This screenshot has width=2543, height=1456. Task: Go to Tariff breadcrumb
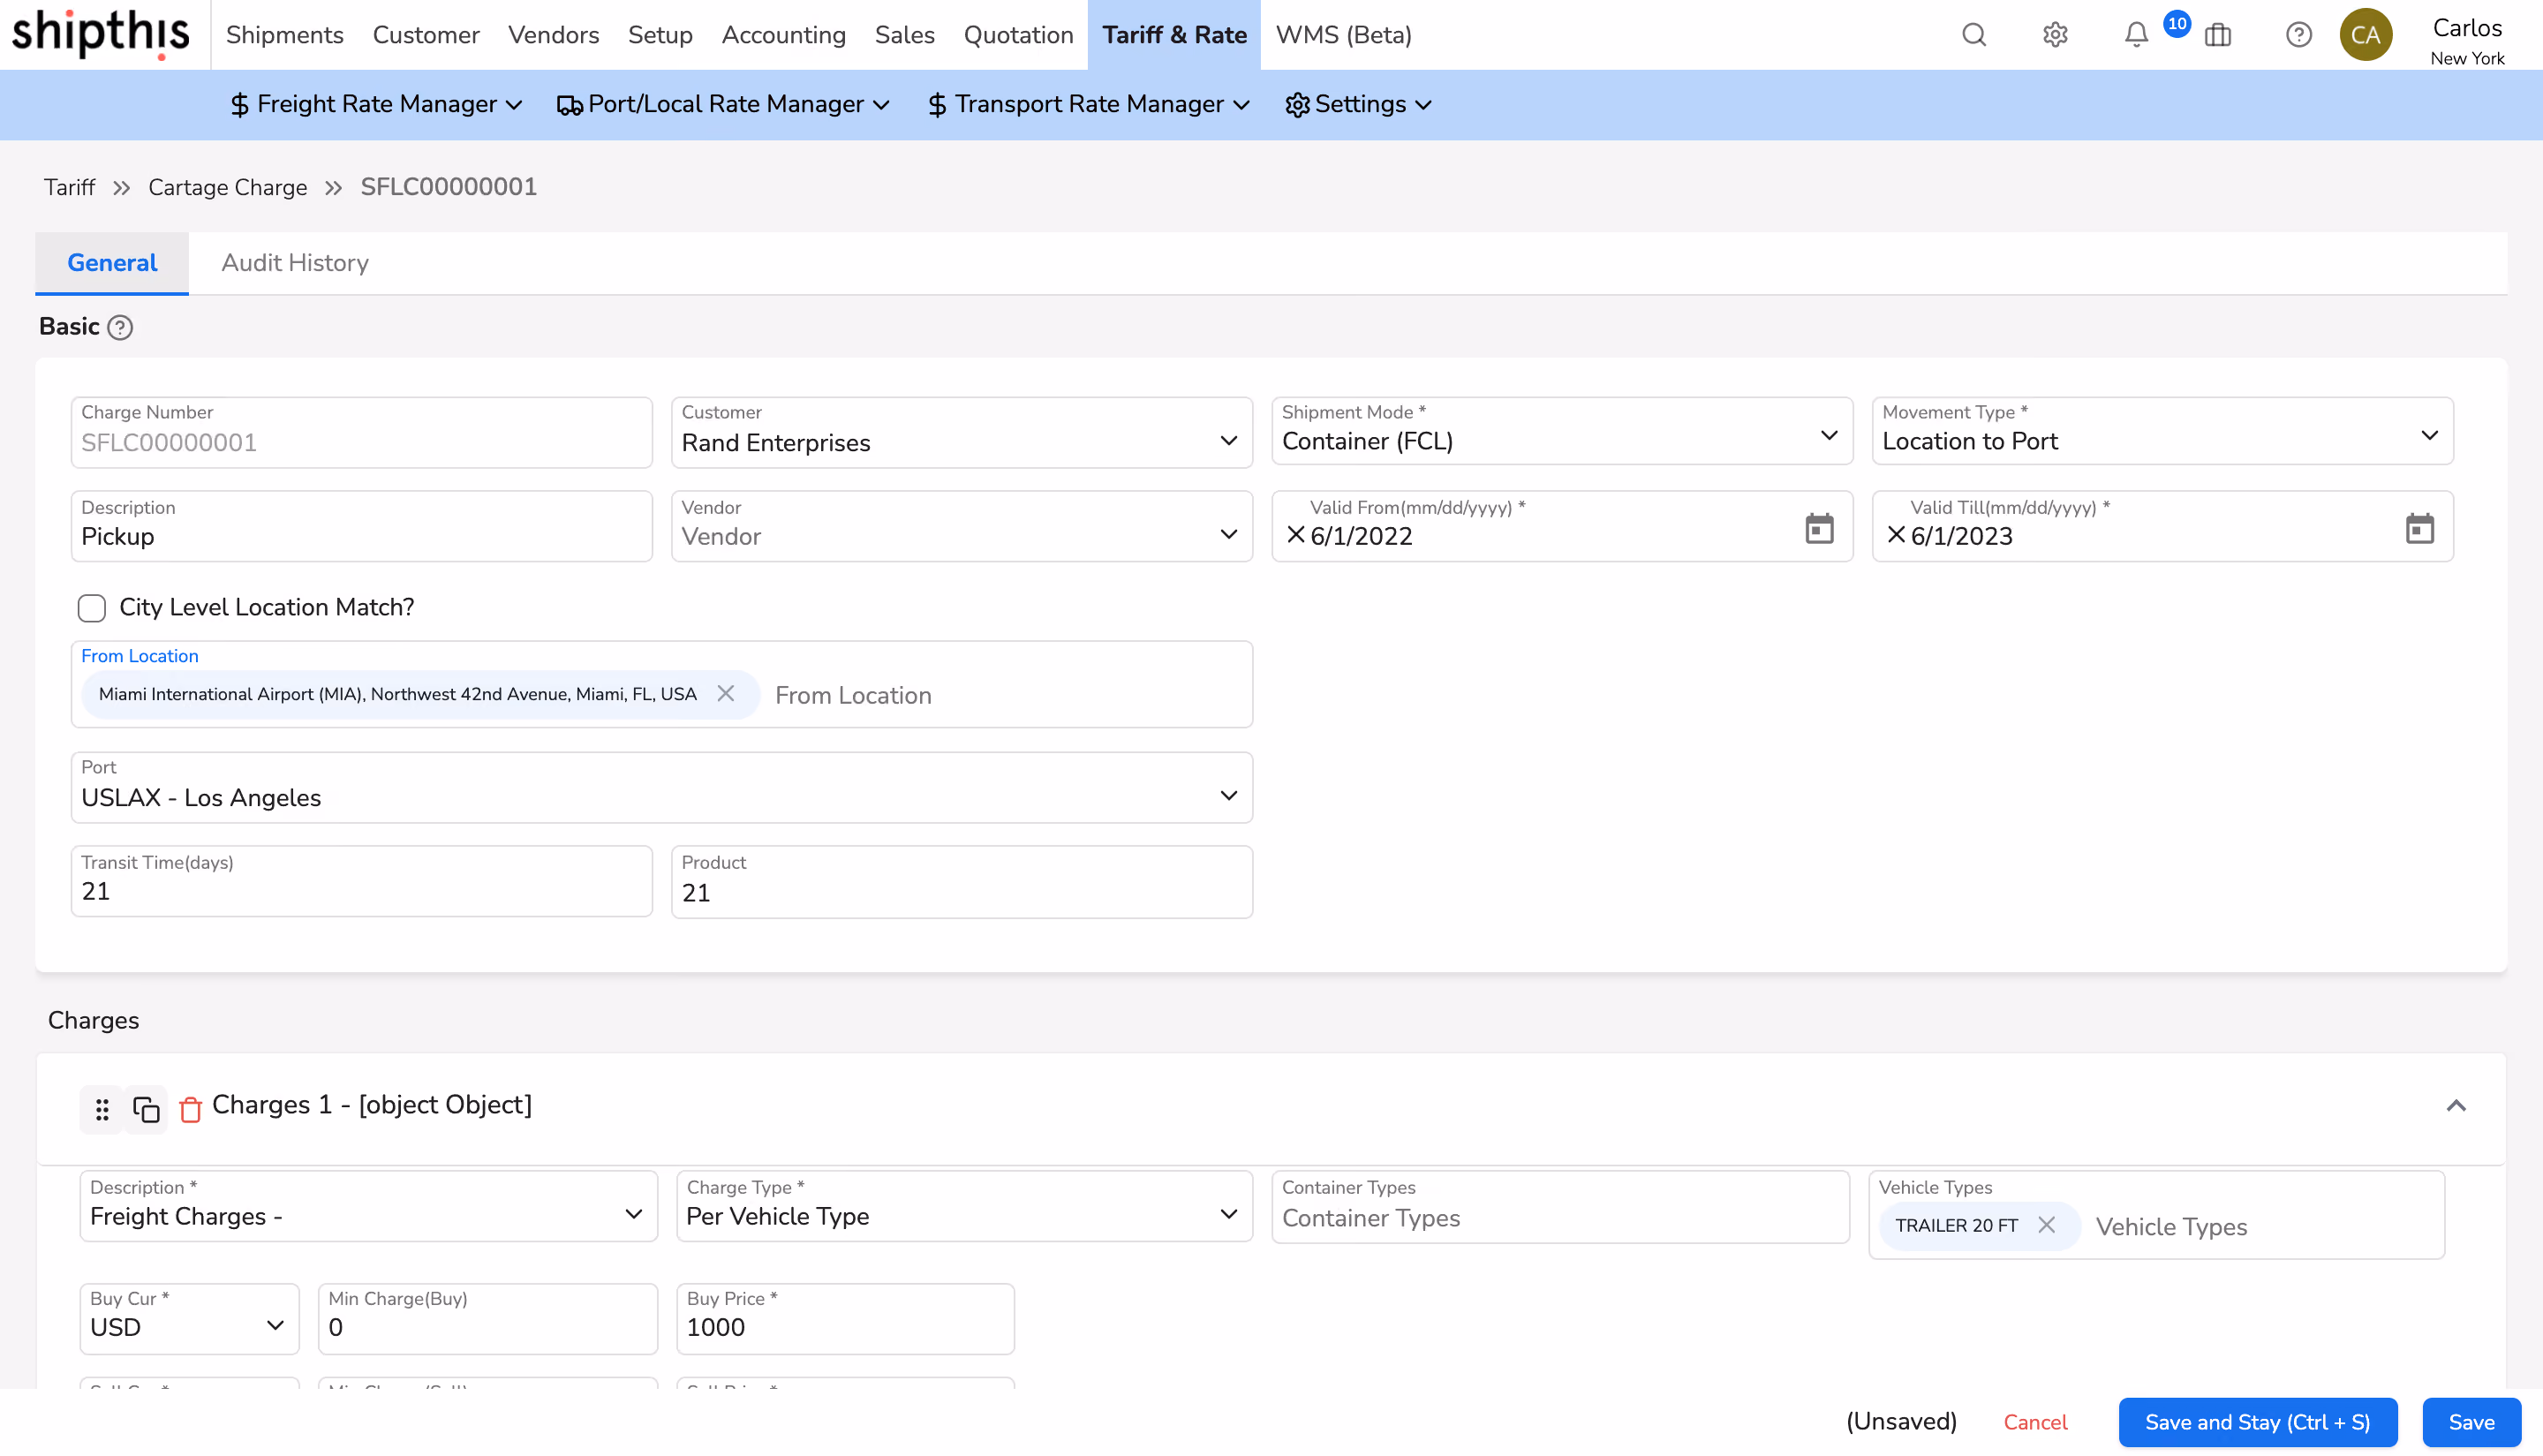(x=69, y=187)
